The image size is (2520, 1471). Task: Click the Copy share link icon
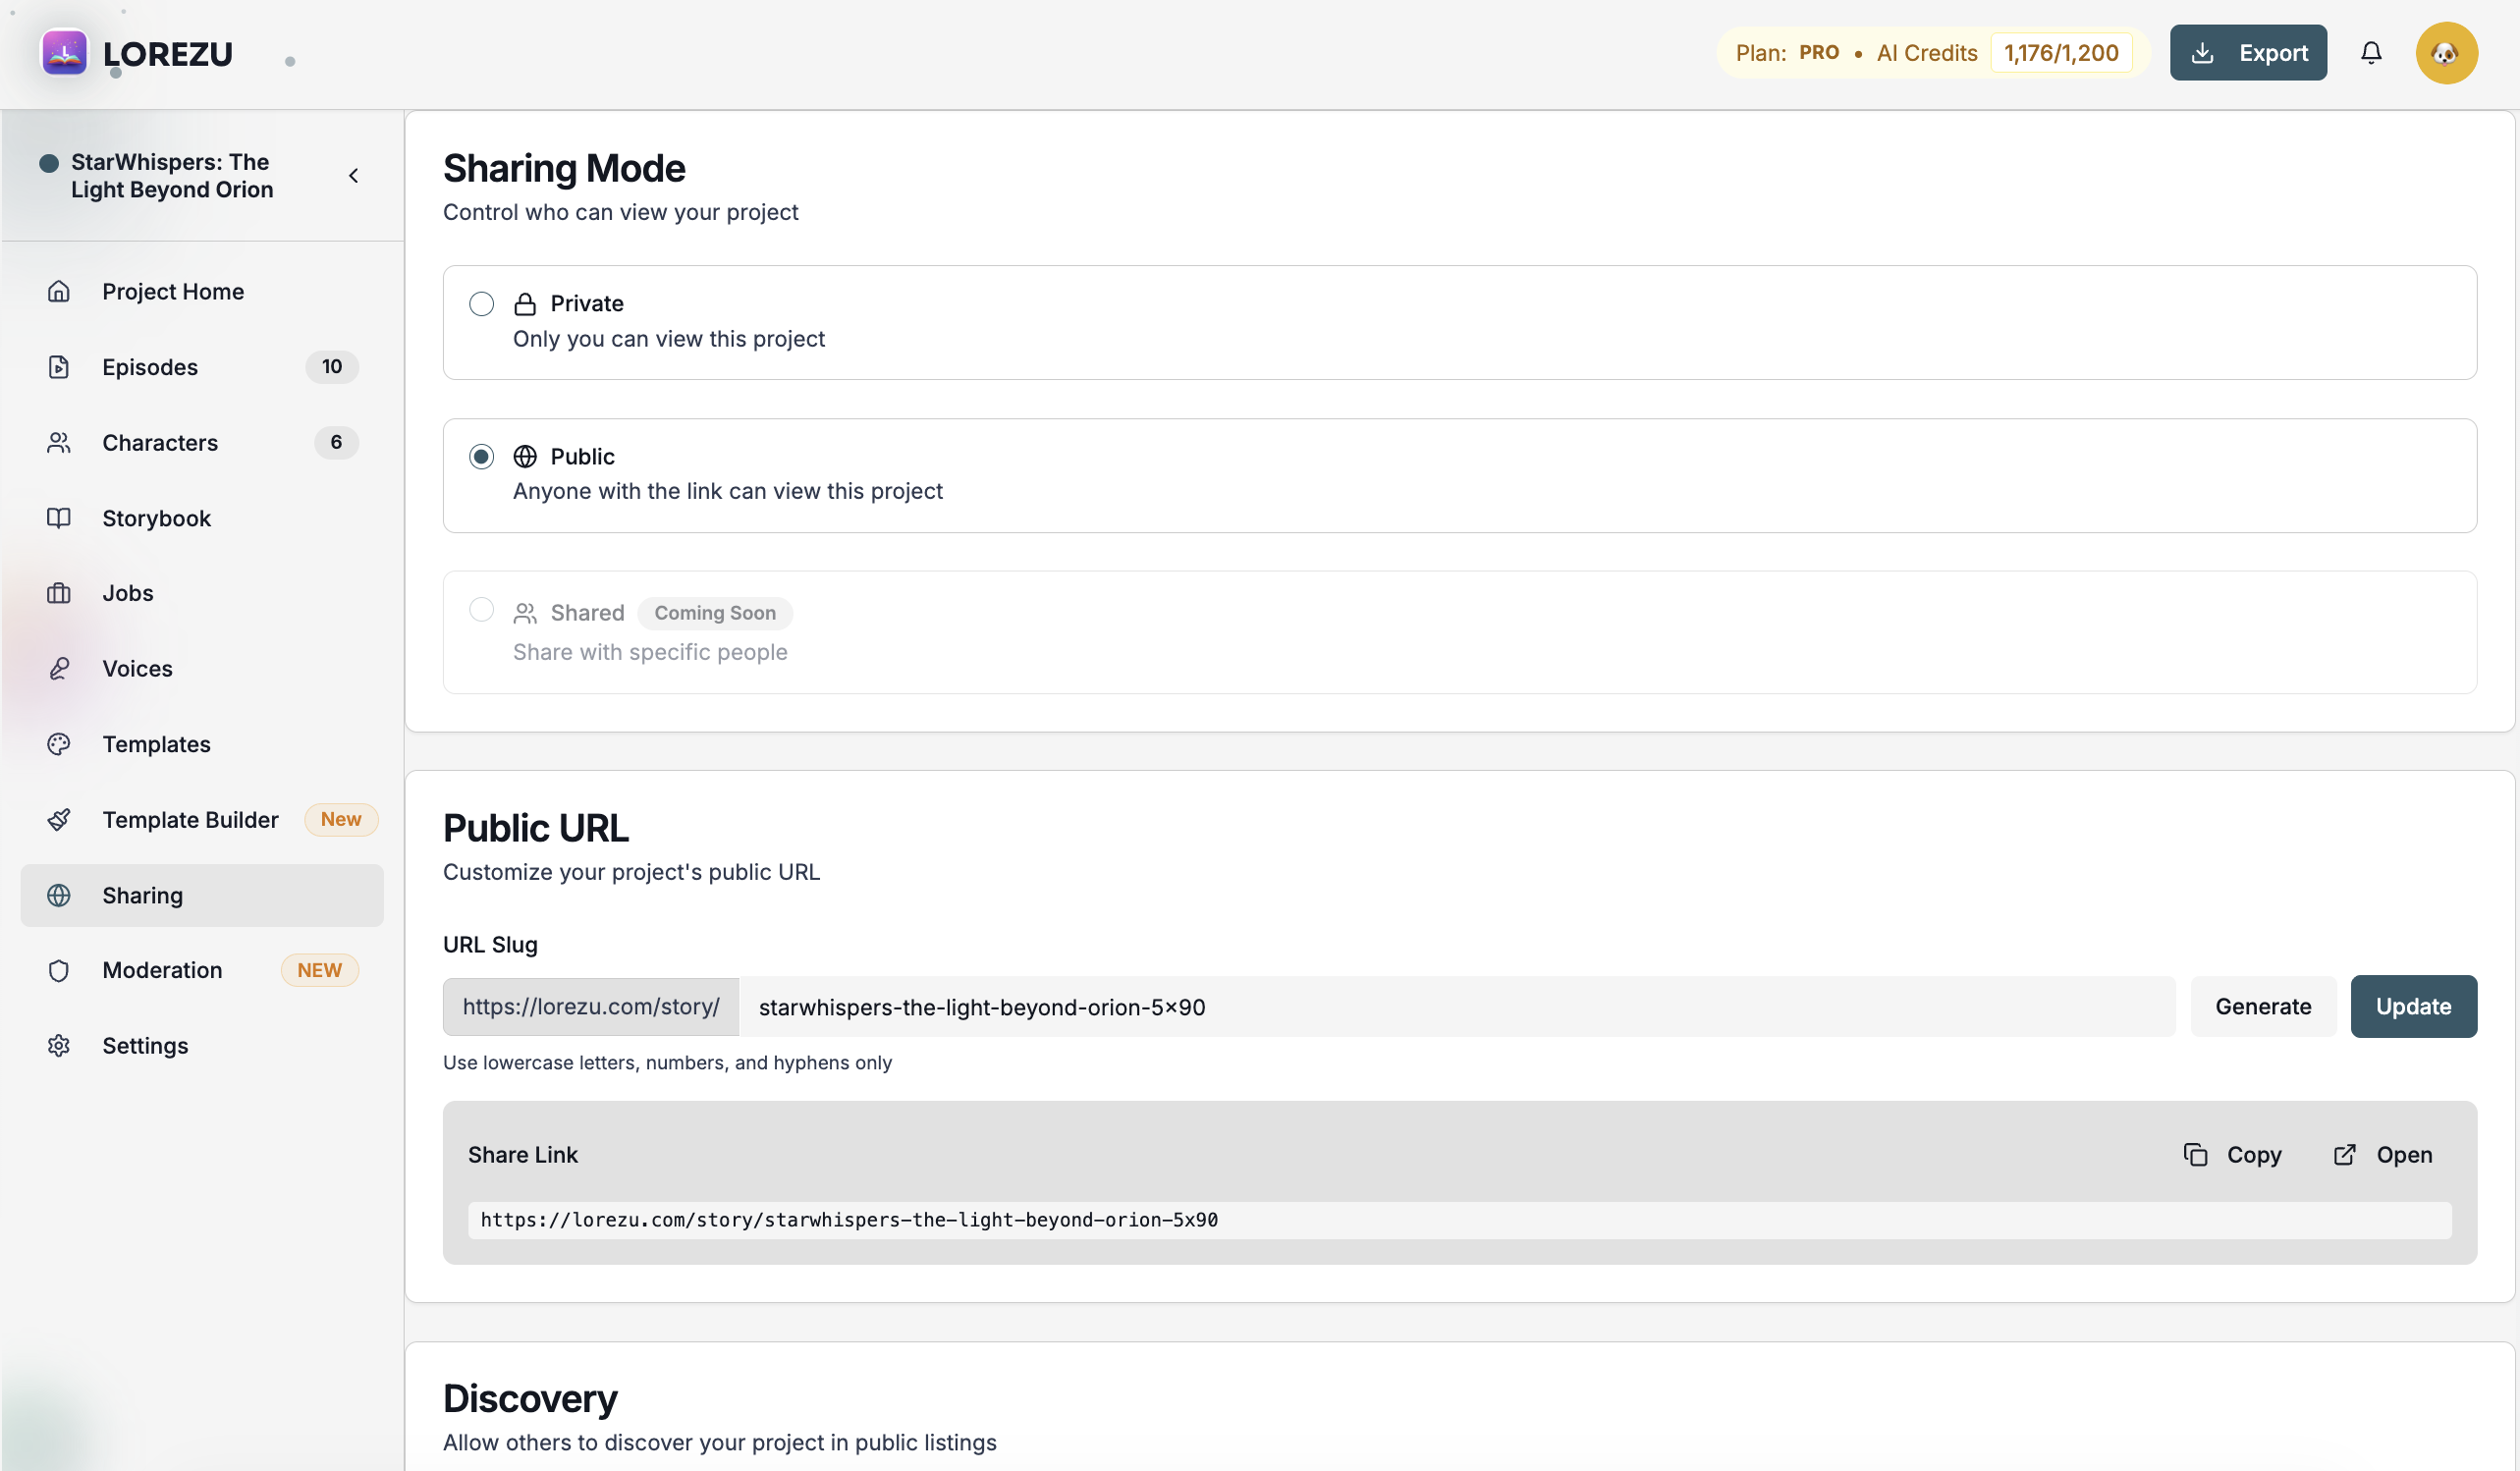(2194, 1154)
